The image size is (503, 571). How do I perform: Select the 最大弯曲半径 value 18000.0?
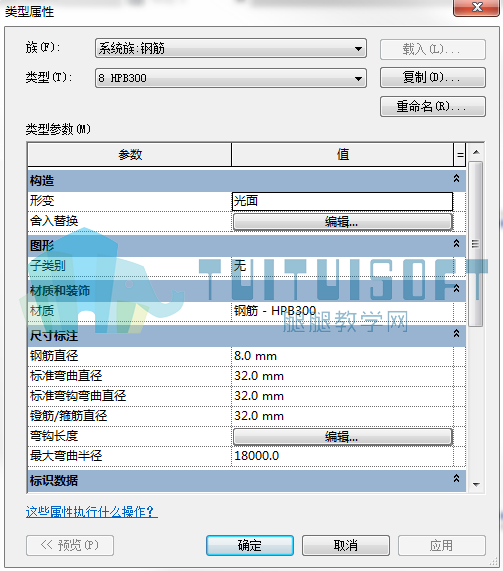[x=342, y=456]
